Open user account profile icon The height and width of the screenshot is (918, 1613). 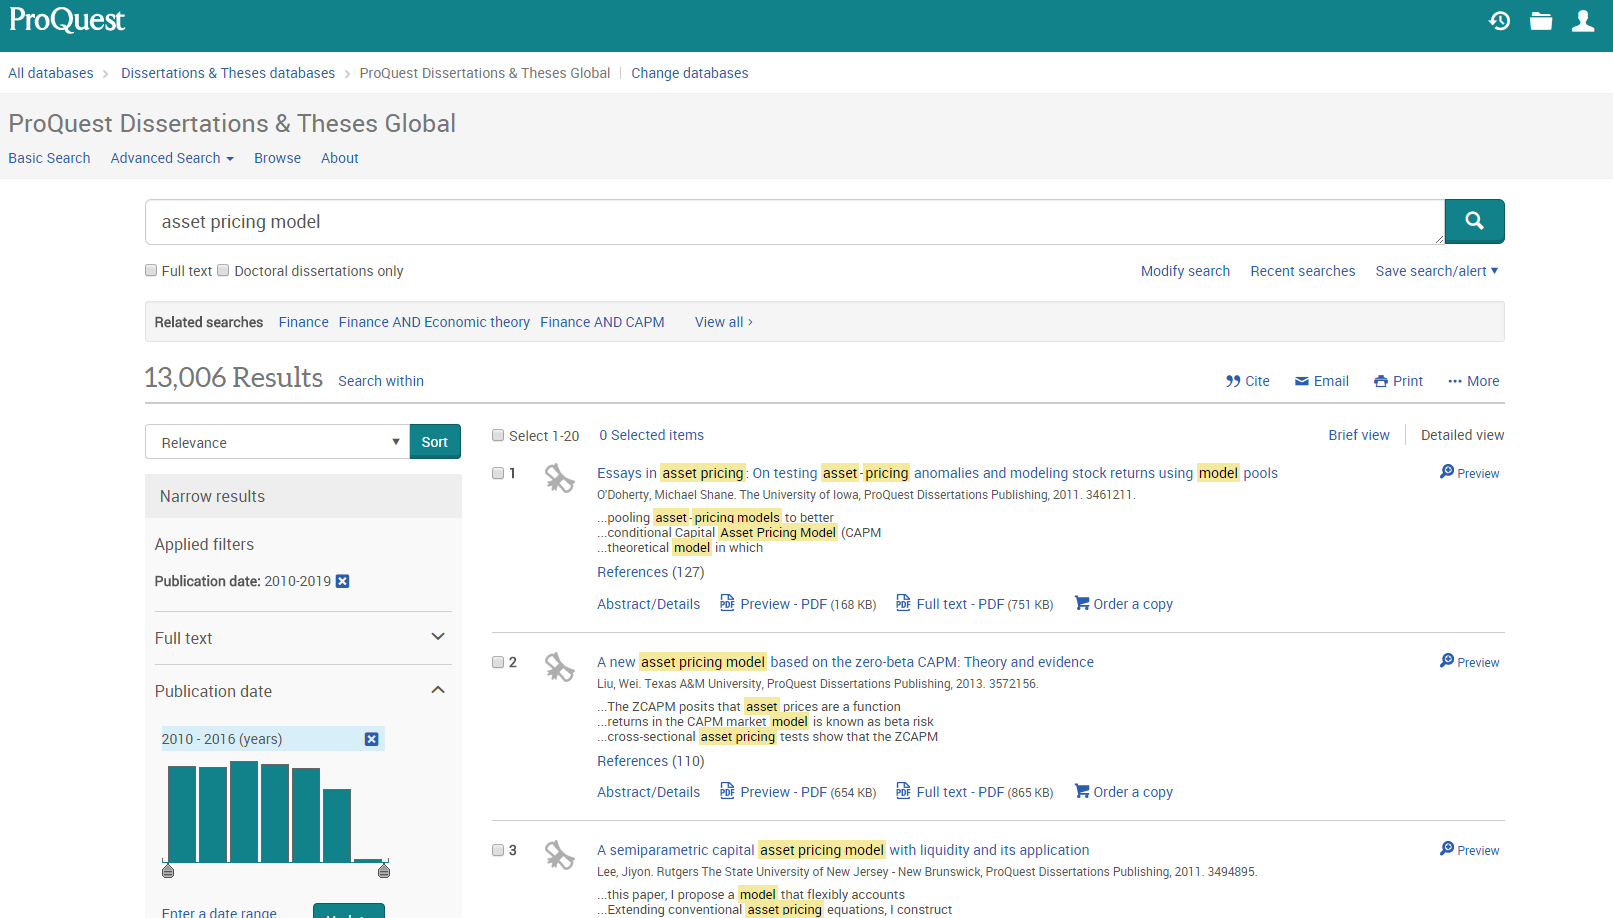click(x=1583, y=21)
